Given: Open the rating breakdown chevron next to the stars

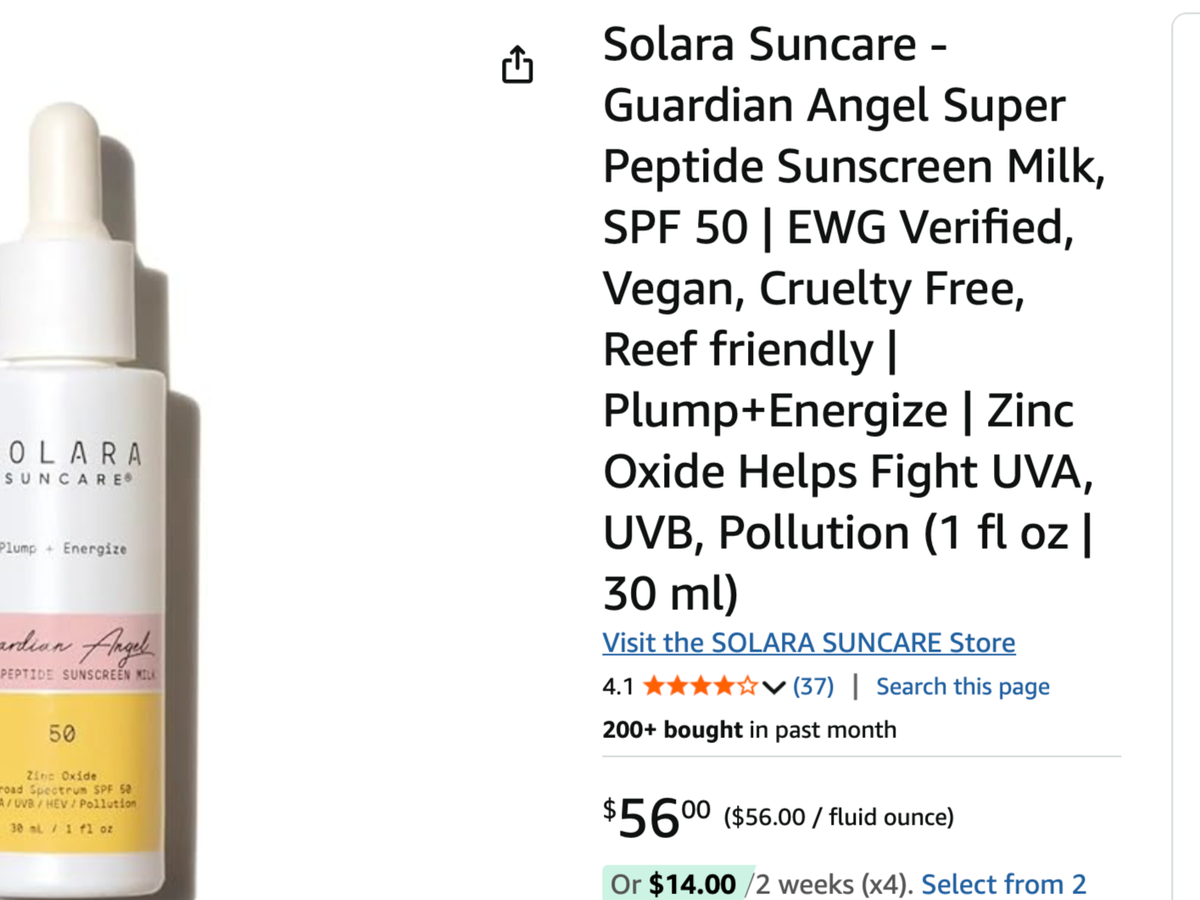Looking at the screenshot, I should (774, 687).
